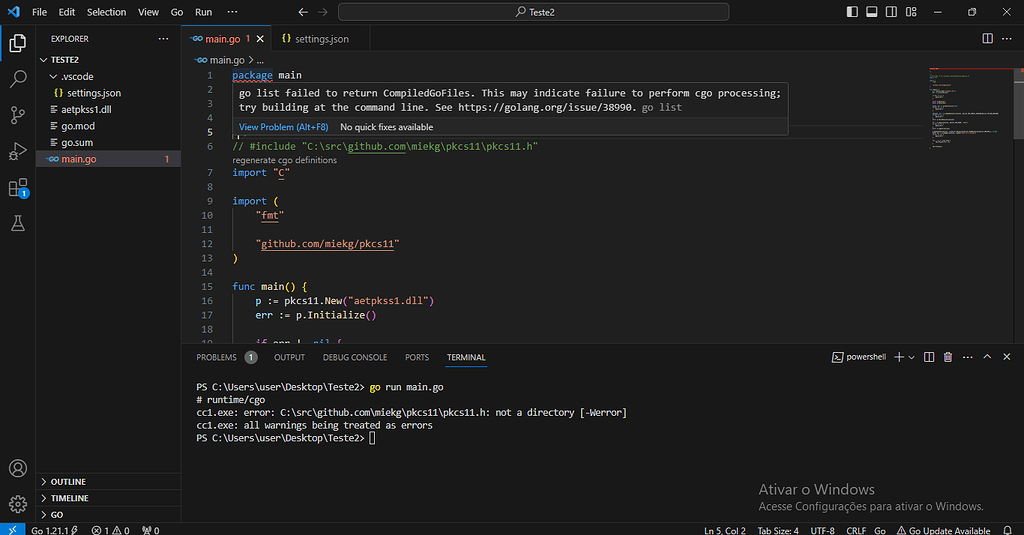The width and height of the screenshot is (1024, 535).
Task: Switch to settings.json editor tab
Action: [x=321, y=39]
